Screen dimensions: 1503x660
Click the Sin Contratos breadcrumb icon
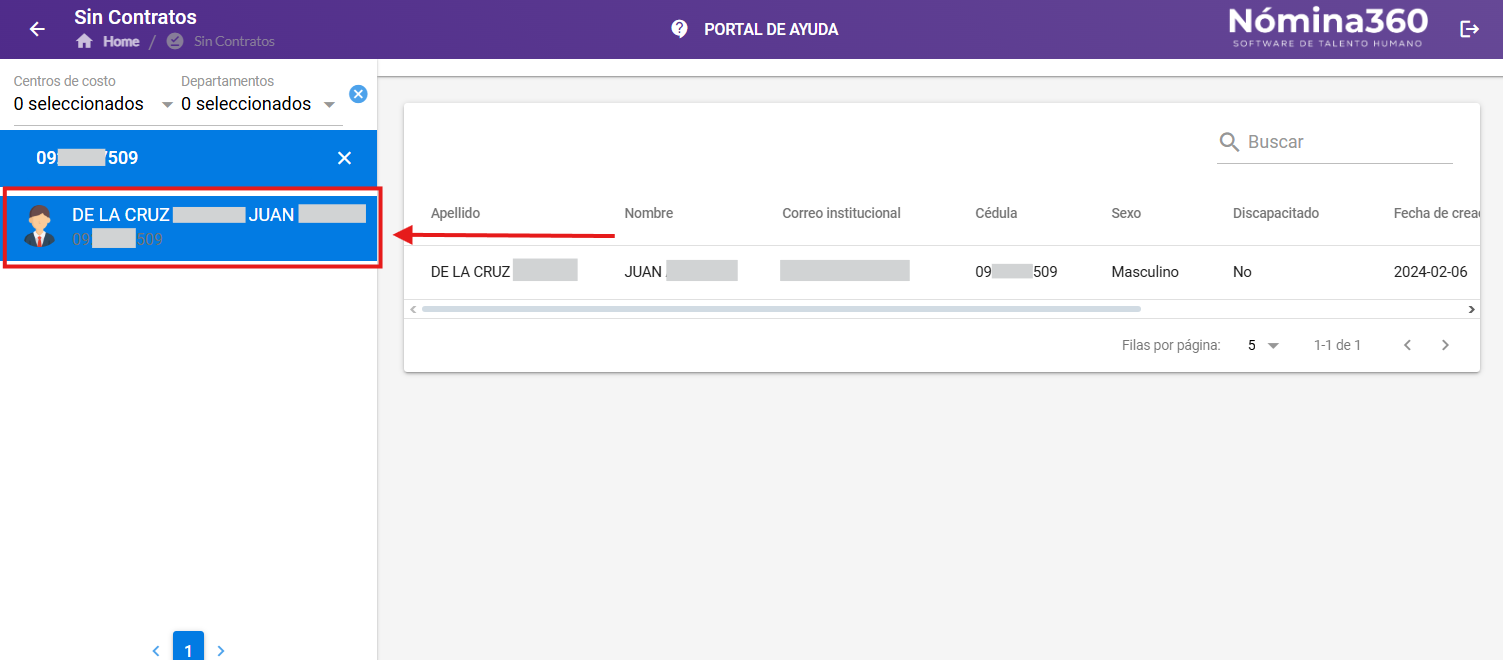click(x=175, y=41)
